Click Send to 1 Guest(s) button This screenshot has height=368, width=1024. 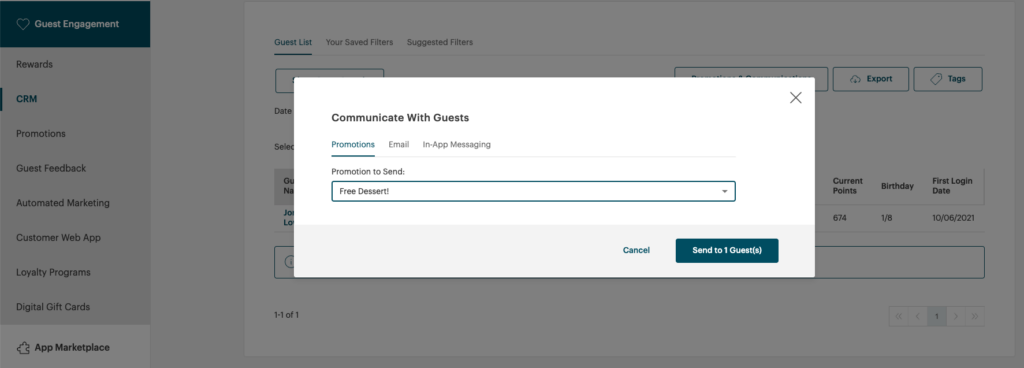727,251
